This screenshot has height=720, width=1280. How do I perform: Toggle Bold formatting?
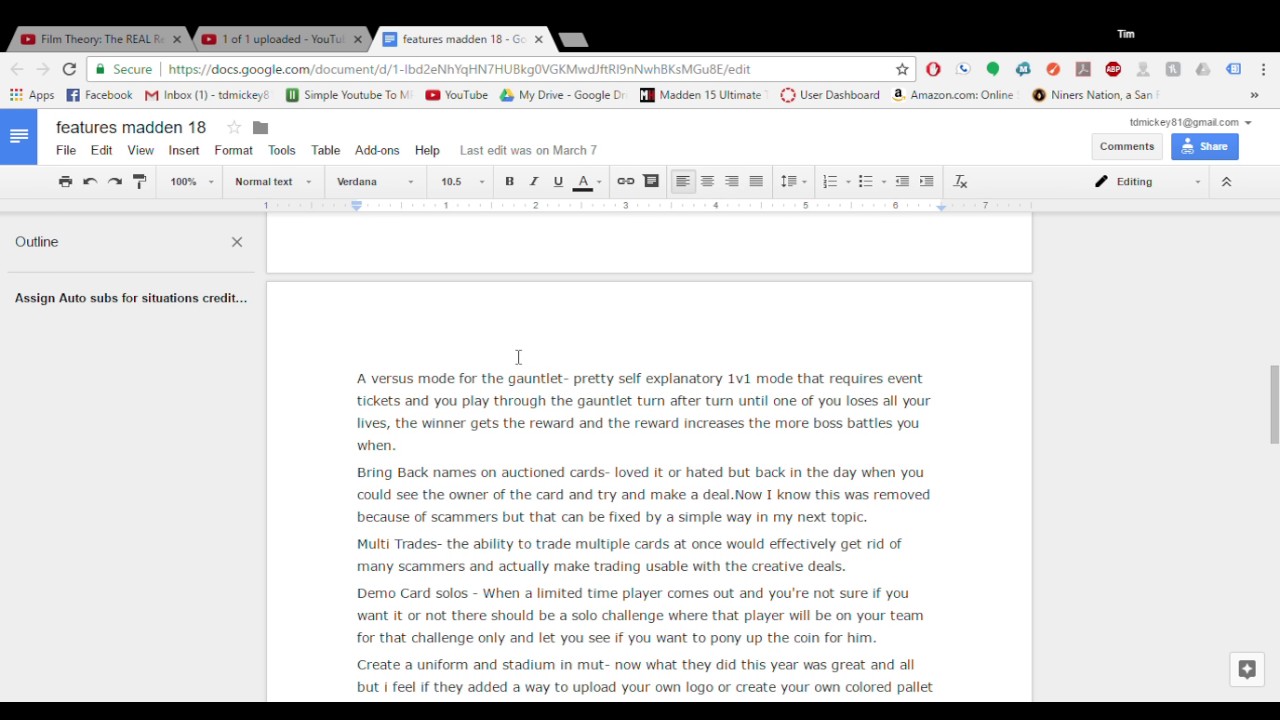tap(509, 181)
